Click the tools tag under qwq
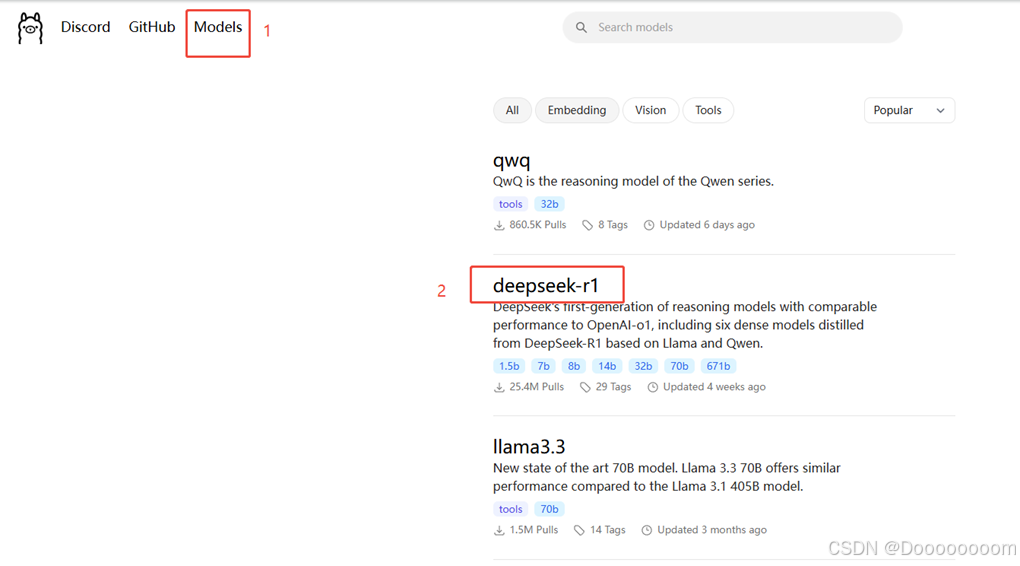Image resolution: width=1020 pixels, height=566 pixels. (511, 204)
